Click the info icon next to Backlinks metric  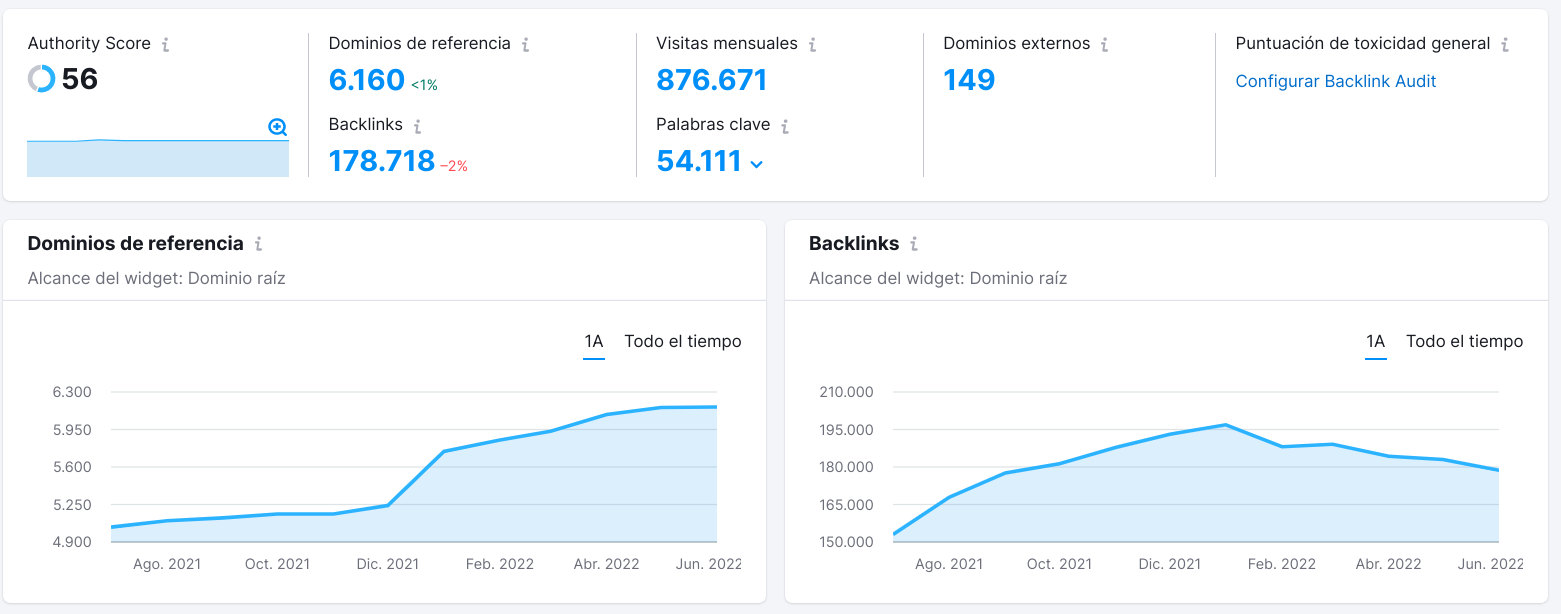pos(418,126)
